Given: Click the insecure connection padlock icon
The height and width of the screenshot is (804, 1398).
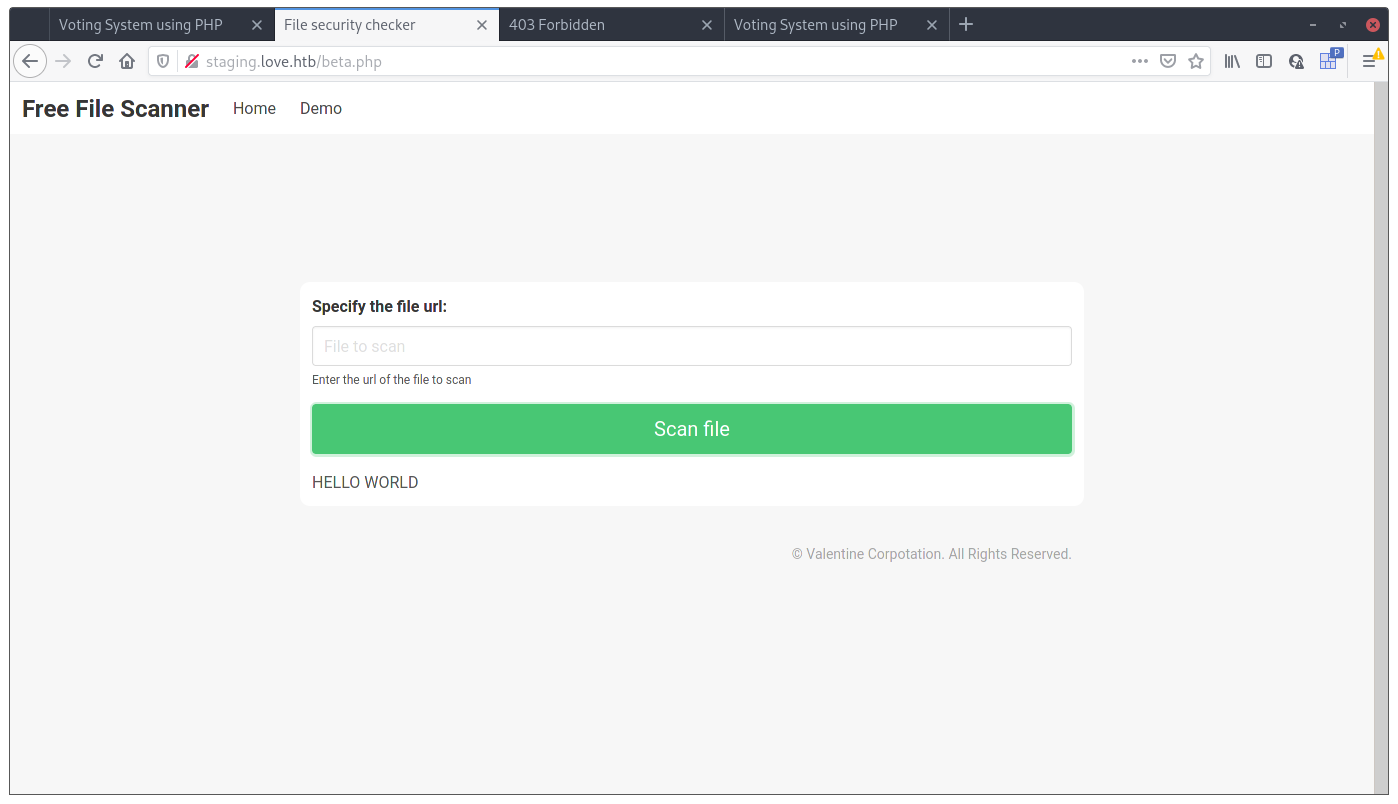Looking at the screenshot, I should tap(190, 60).
